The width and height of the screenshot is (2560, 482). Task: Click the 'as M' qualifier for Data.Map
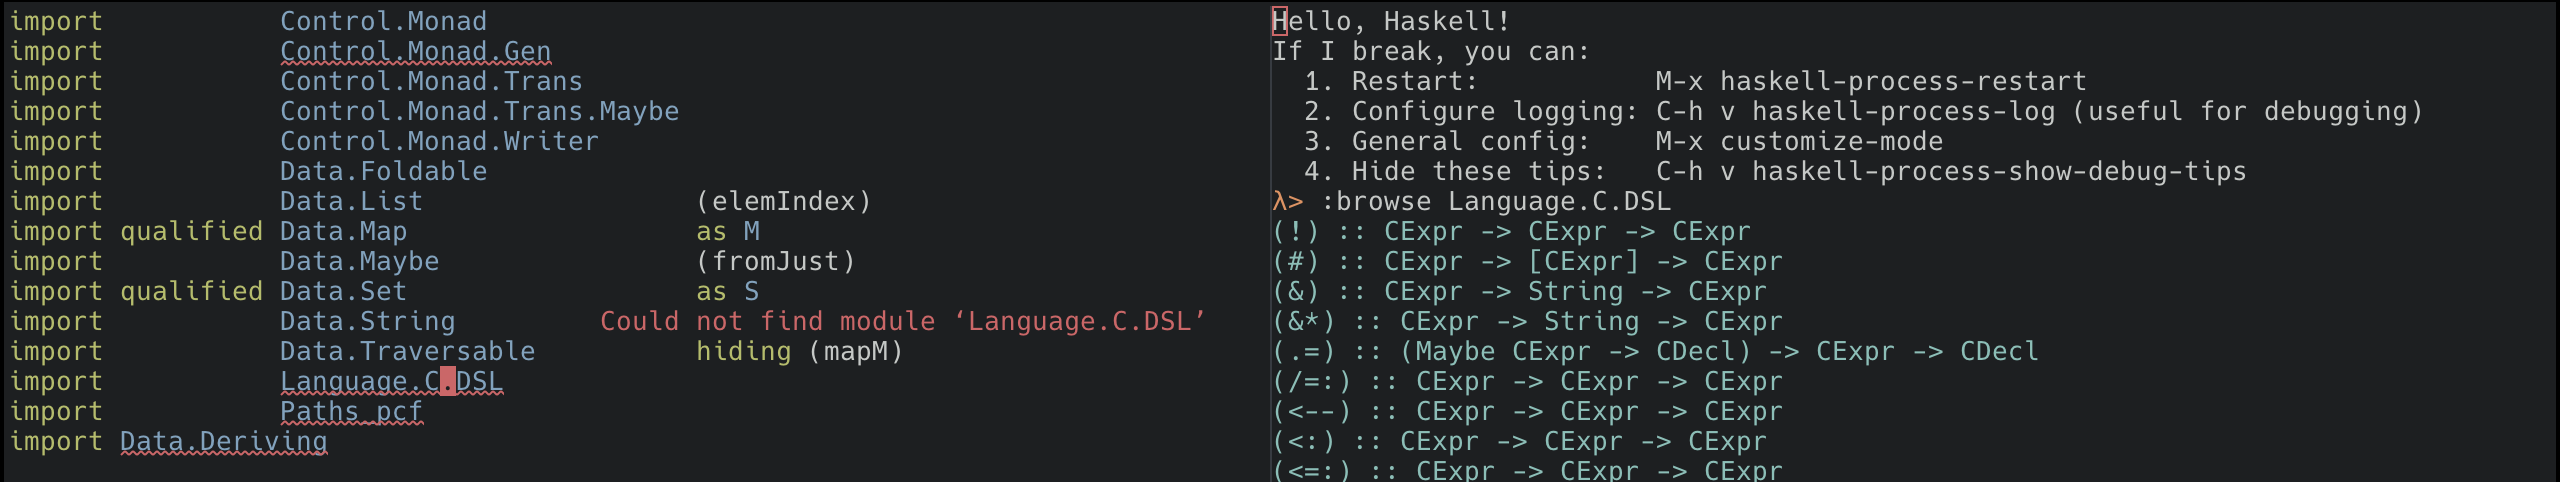[x=727, y=231]
